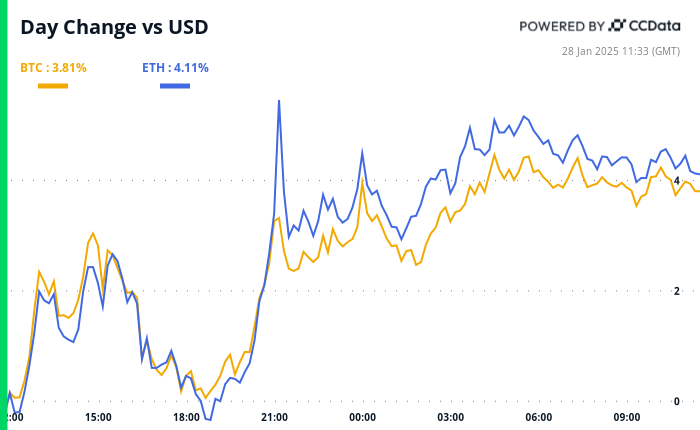Select the 18:00 x-axis time label

click(x=186, y=417)
